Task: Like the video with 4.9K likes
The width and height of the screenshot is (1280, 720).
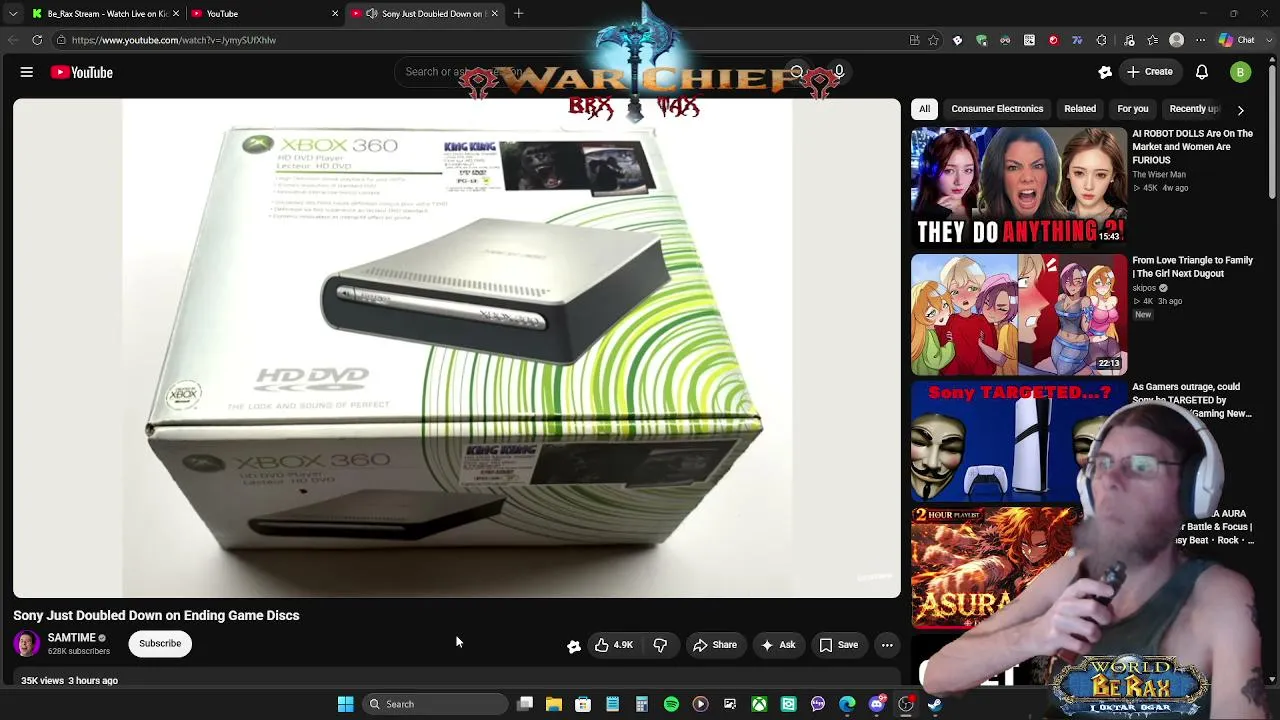Action: (614, 645)
